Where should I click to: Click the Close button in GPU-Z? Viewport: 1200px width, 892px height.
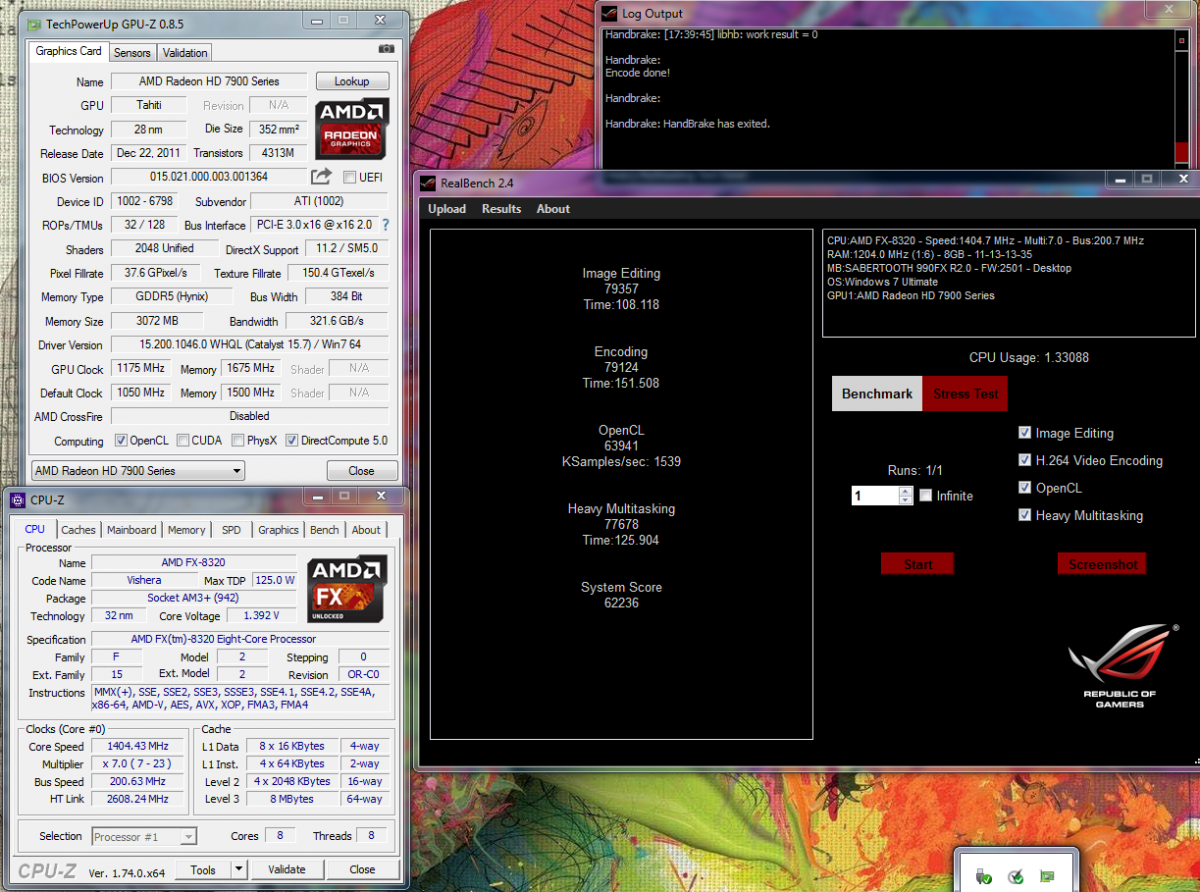coord(361,471)
